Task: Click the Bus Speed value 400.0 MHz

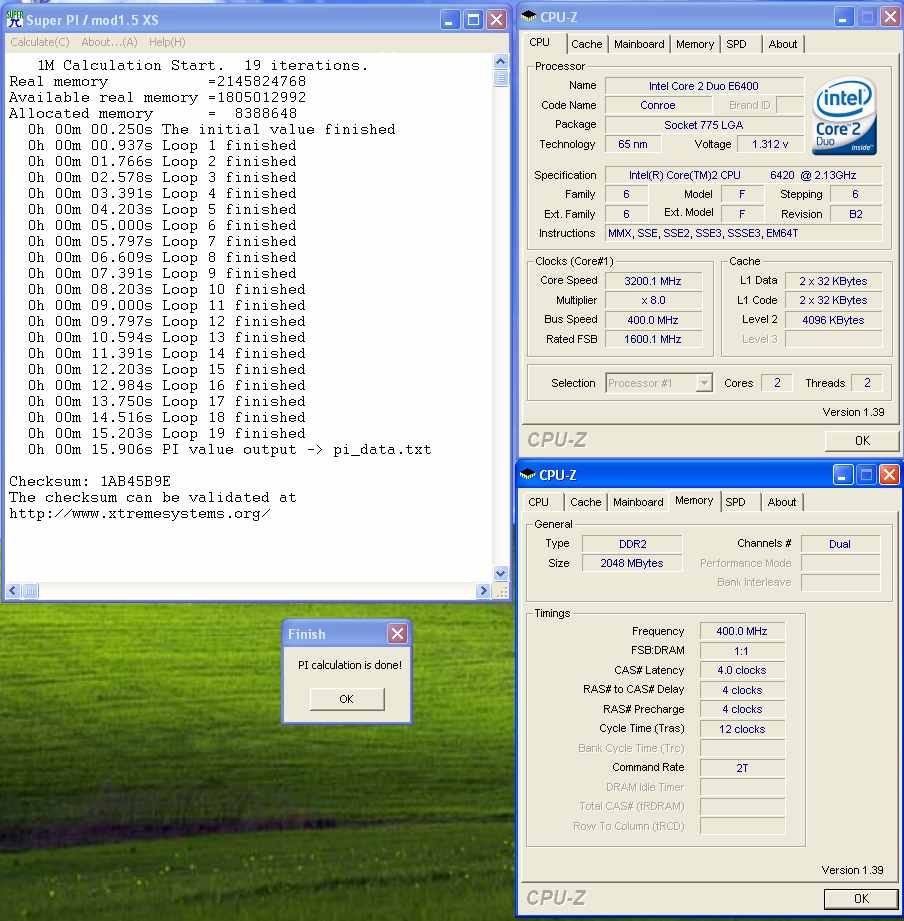Action: tap(653, 320)
